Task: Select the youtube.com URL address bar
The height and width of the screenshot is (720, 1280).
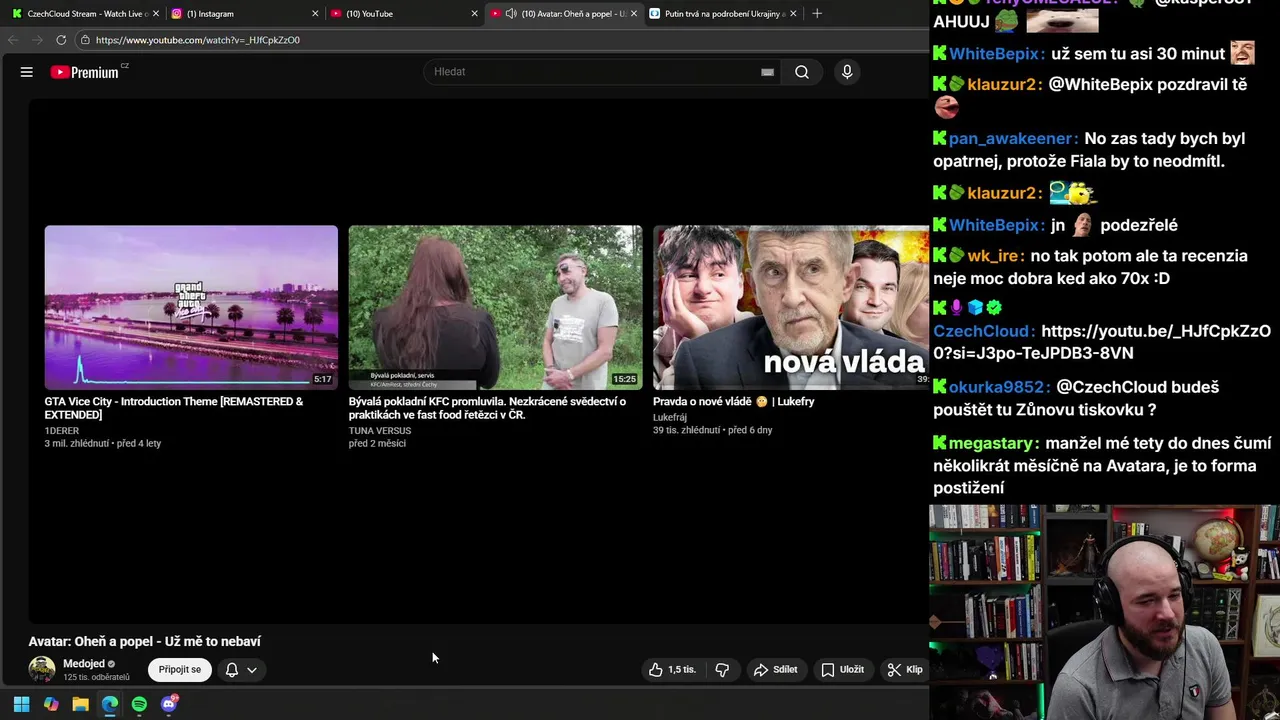Action: 197,40
